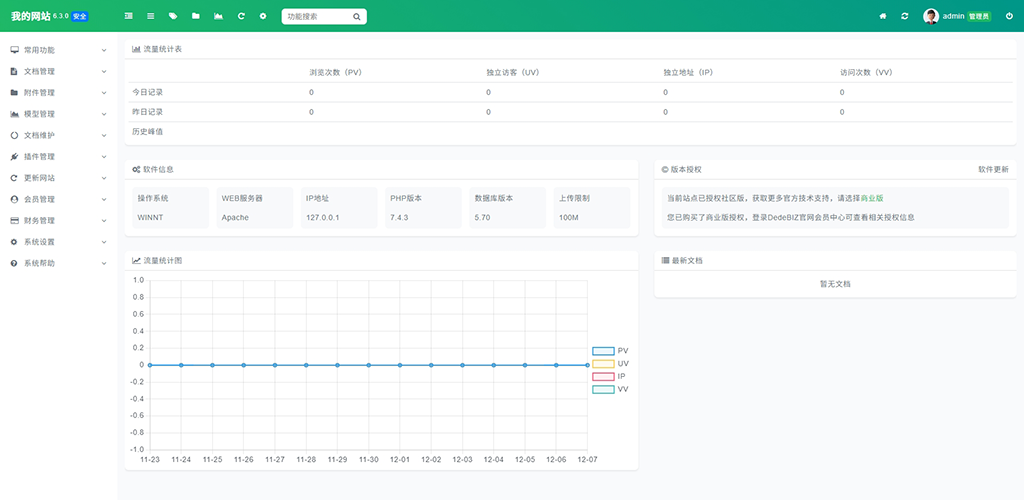The image size is (1024, 500).
Task: Open the 插件管理 sidebar section
Action: pos(58,157)
